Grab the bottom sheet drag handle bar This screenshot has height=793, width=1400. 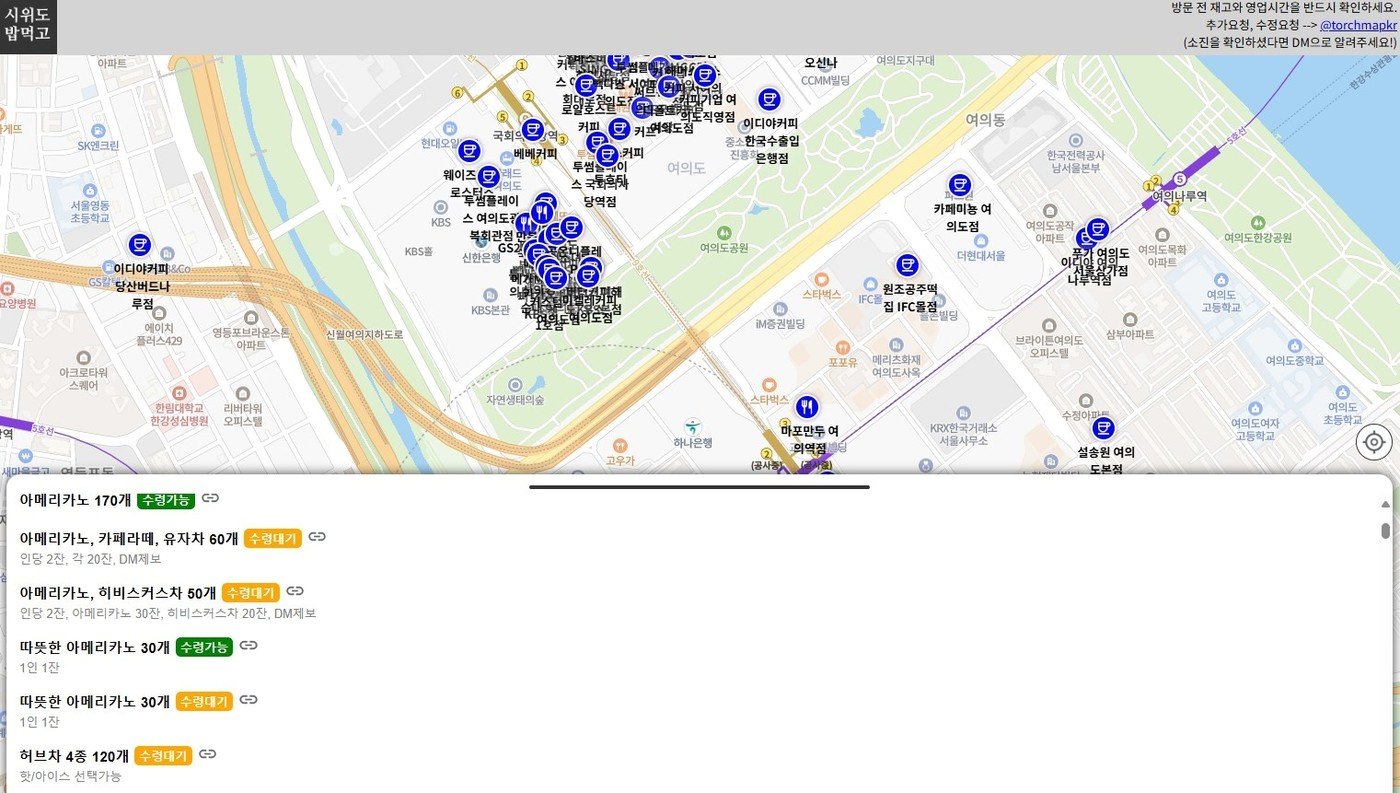(699, 487)
